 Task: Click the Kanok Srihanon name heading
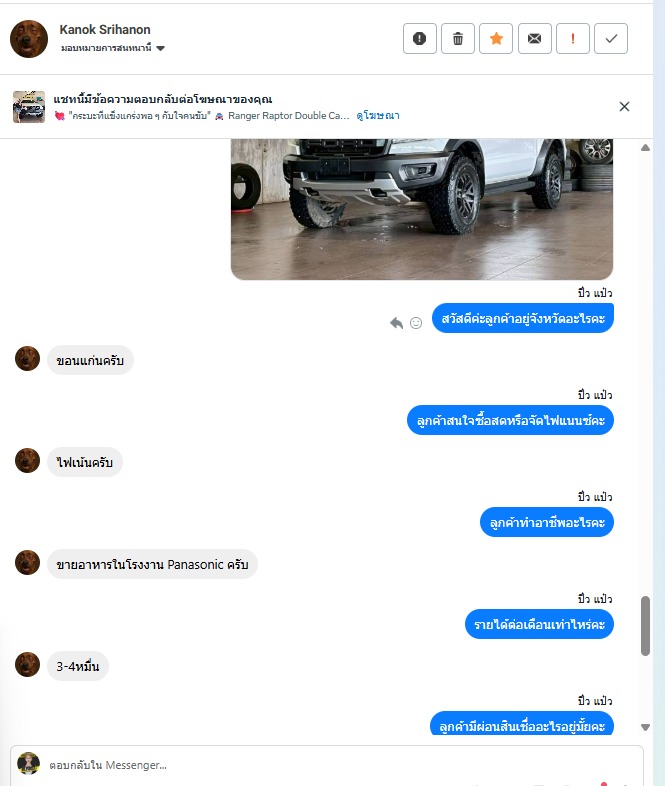click(x=105, y=30)
